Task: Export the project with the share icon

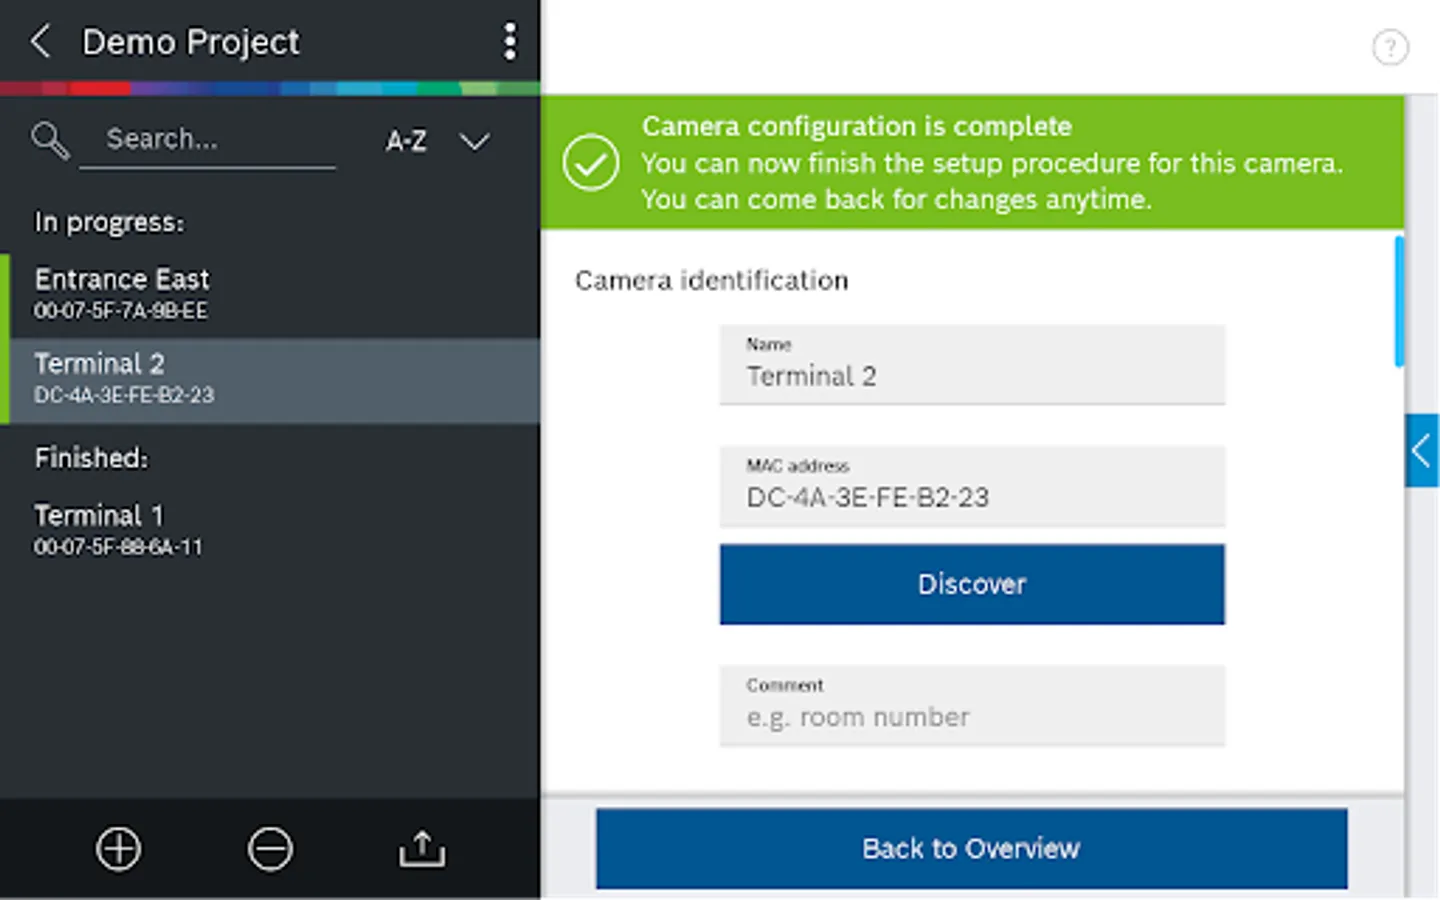Action: click(422, 849)
